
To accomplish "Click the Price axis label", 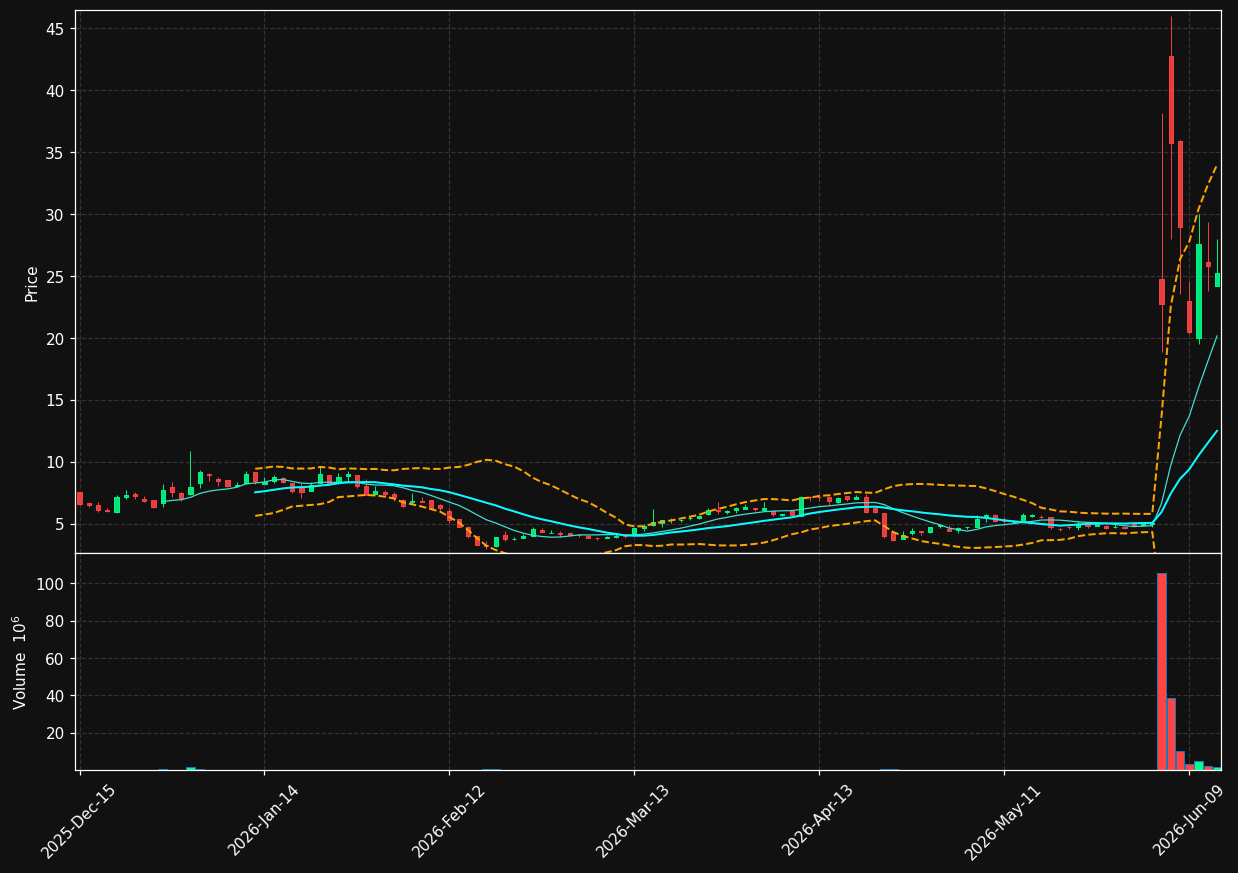I will 32,284.
